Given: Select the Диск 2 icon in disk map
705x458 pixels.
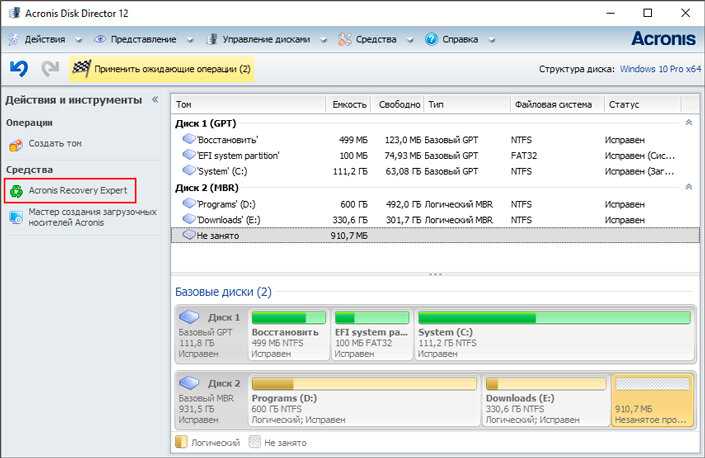Looking at the screenshot, I should 189,383.
